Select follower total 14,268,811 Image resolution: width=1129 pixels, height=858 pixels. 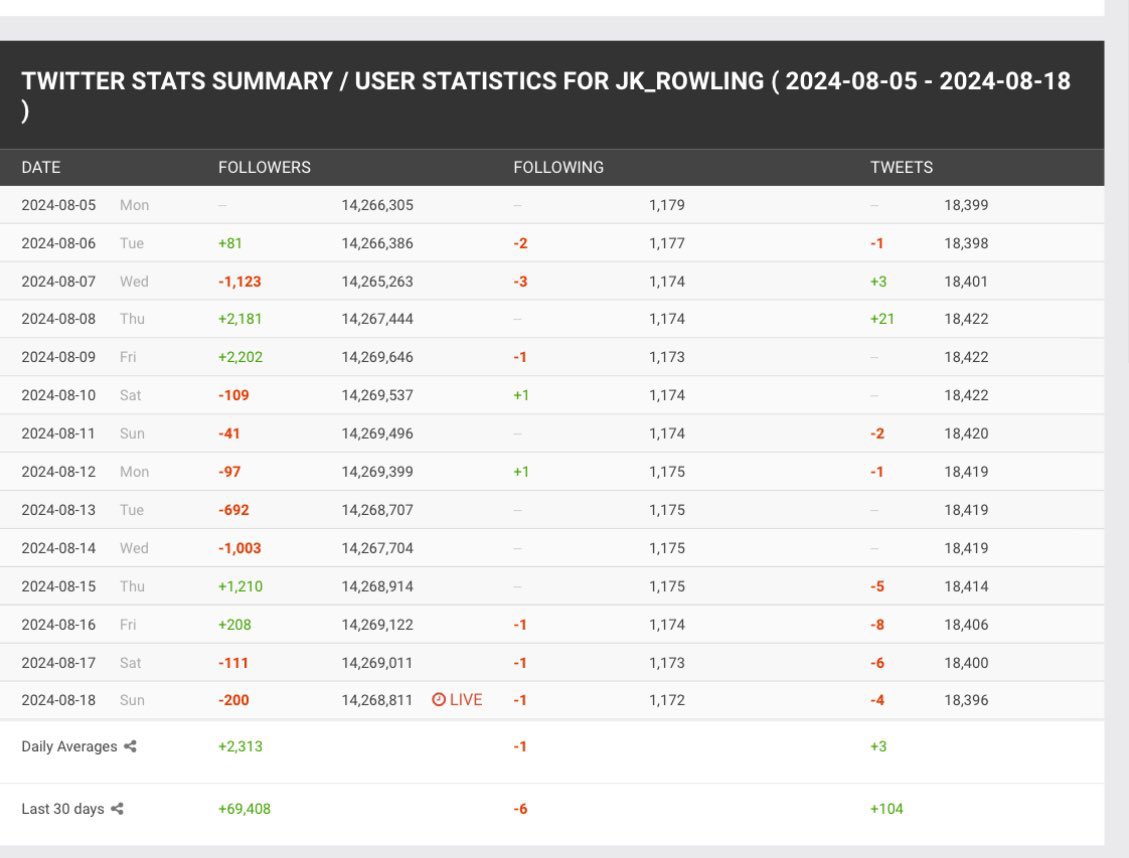coord(377,700)
